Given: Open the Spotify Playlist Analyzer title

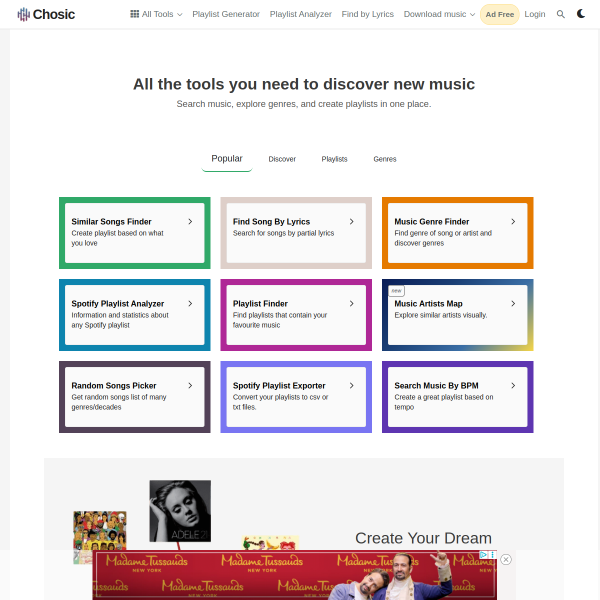Looking at the screenshot, I should 117,303.
